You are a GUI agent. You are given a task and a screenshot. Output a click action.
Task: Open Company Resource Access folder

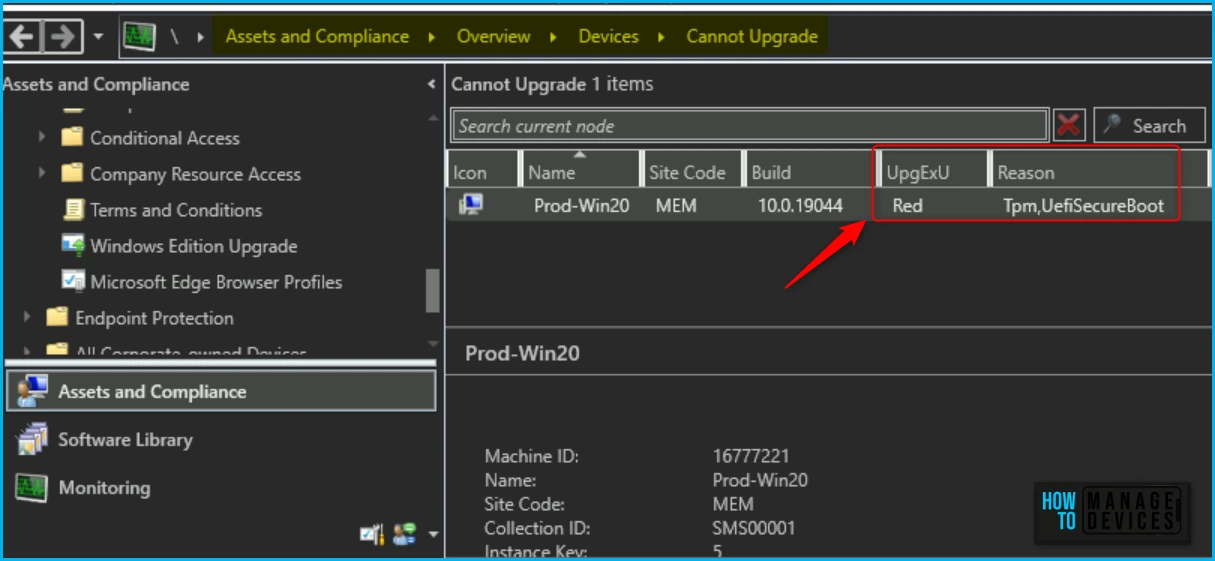(195, 174)
